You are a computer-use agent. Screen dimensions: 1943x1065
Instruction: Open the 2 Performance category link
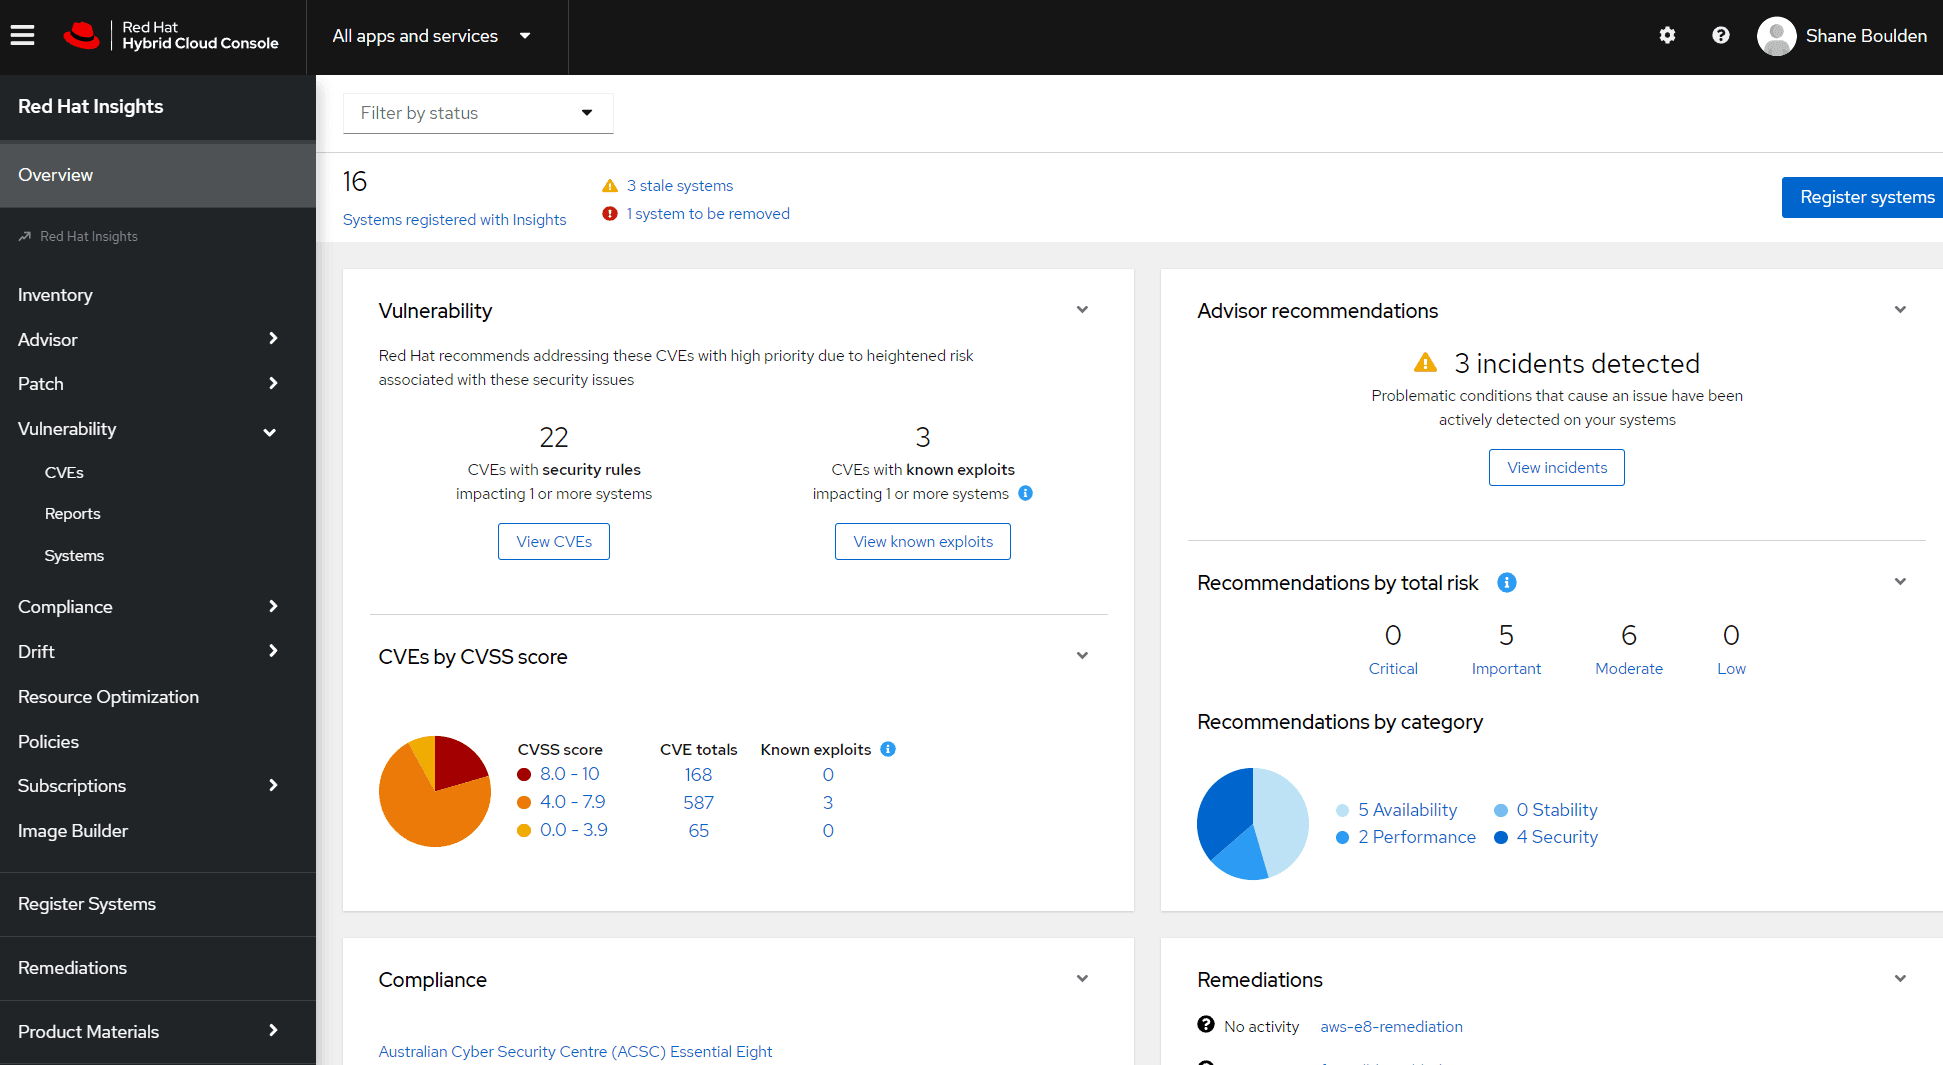pyautogui.click(x=1417, y=837)
